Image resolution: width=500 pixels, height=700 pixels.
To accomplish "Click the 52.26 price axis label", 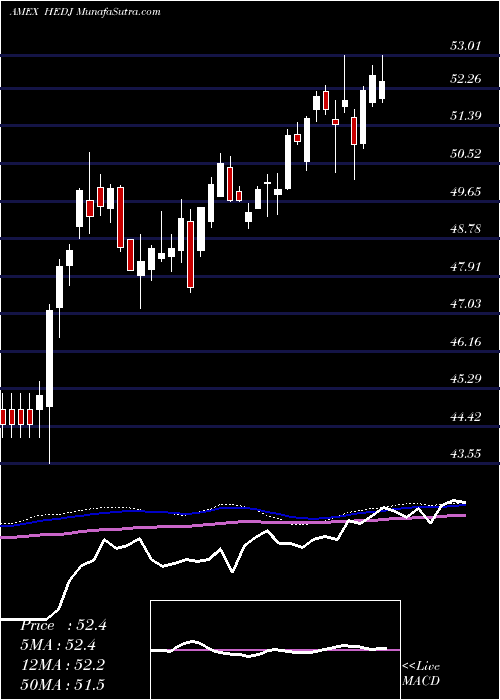I will (x=466, y=79).
